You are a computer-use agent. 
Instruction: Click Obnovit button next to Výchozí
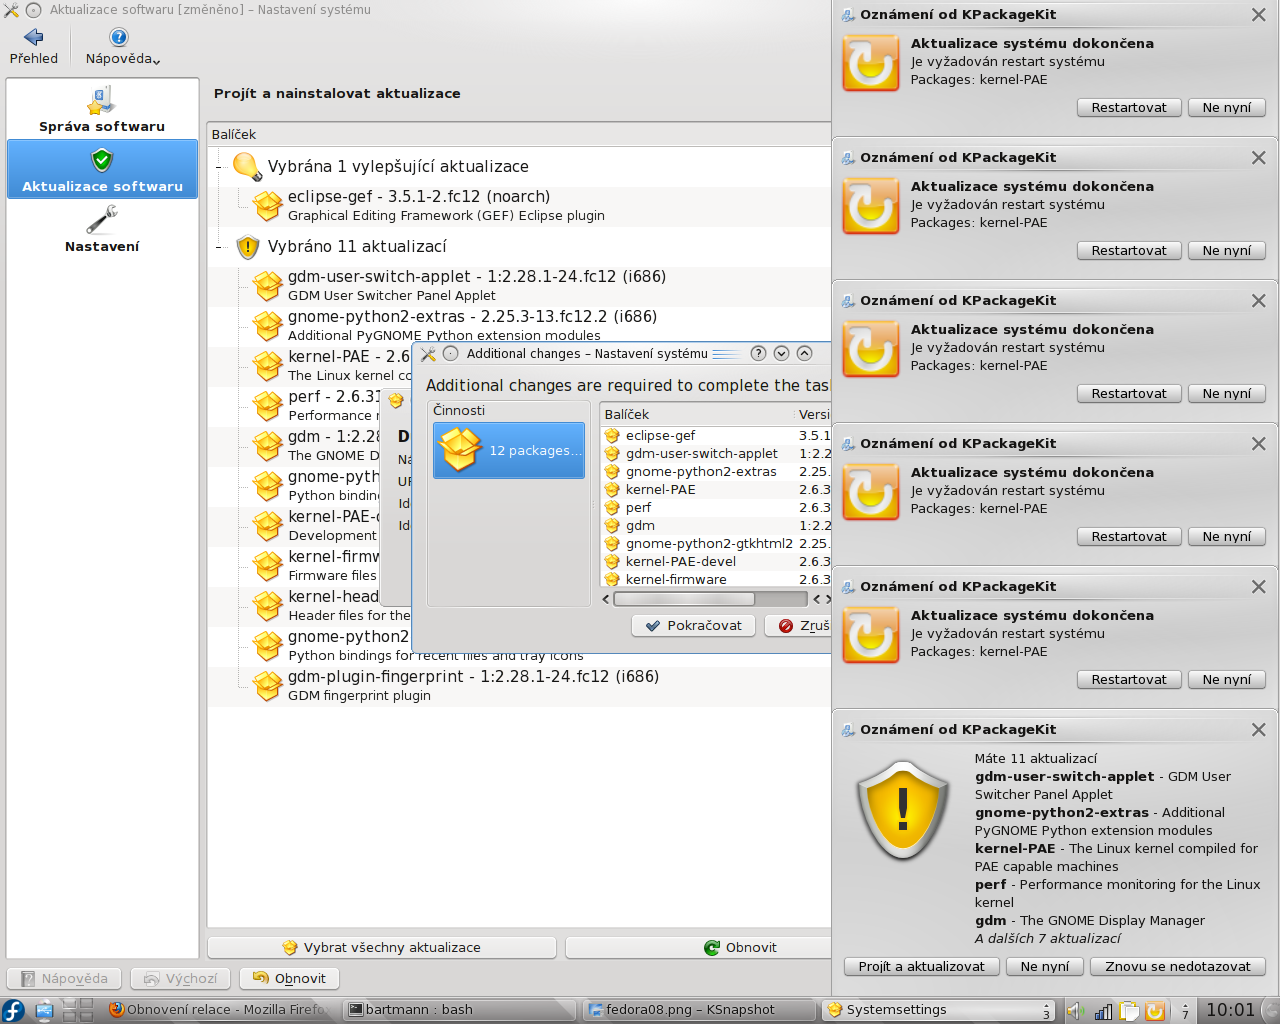point(290,978)
